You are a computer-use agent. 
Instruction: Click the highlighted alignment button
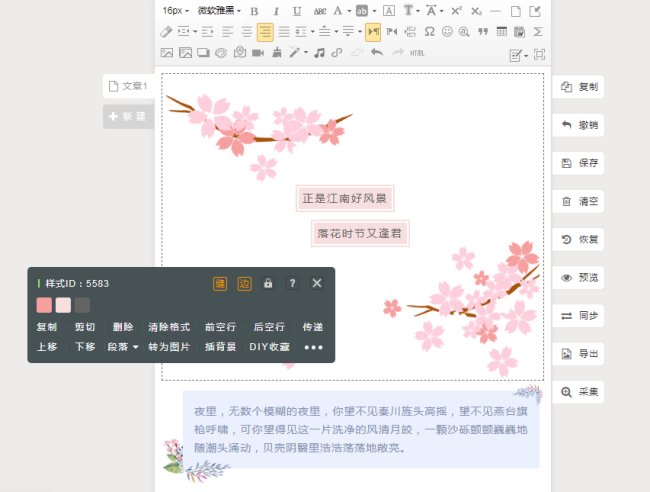point(265,32)
